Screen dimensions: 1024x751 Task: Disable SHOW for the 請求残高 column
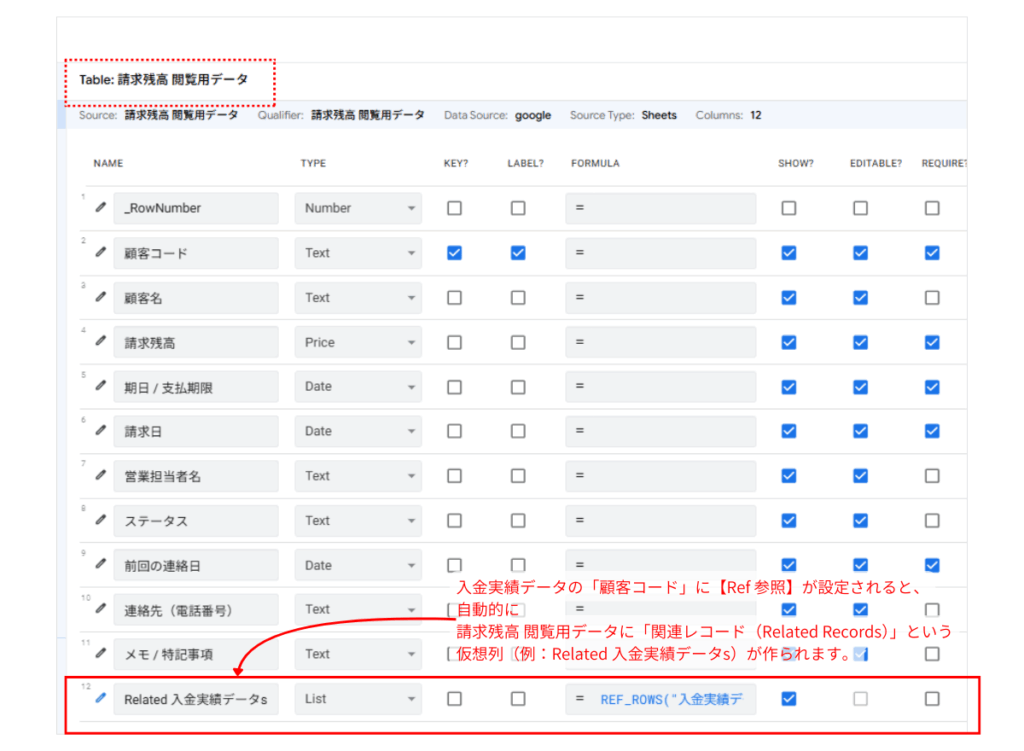tap(789, 342)
